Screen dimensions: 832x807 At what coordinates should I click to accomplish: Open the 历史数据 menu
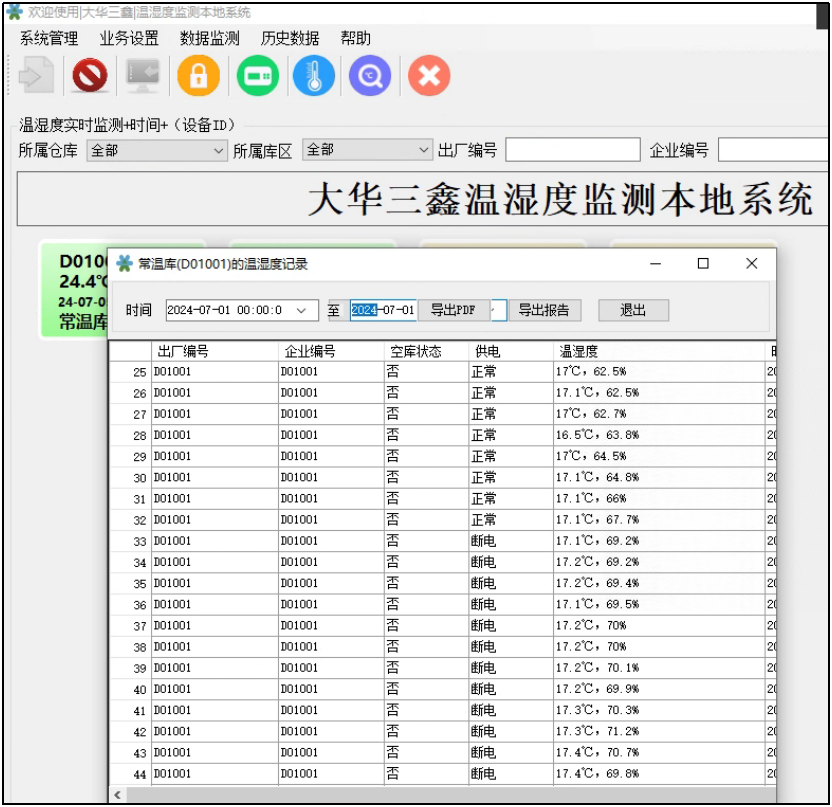click(290, 39)
